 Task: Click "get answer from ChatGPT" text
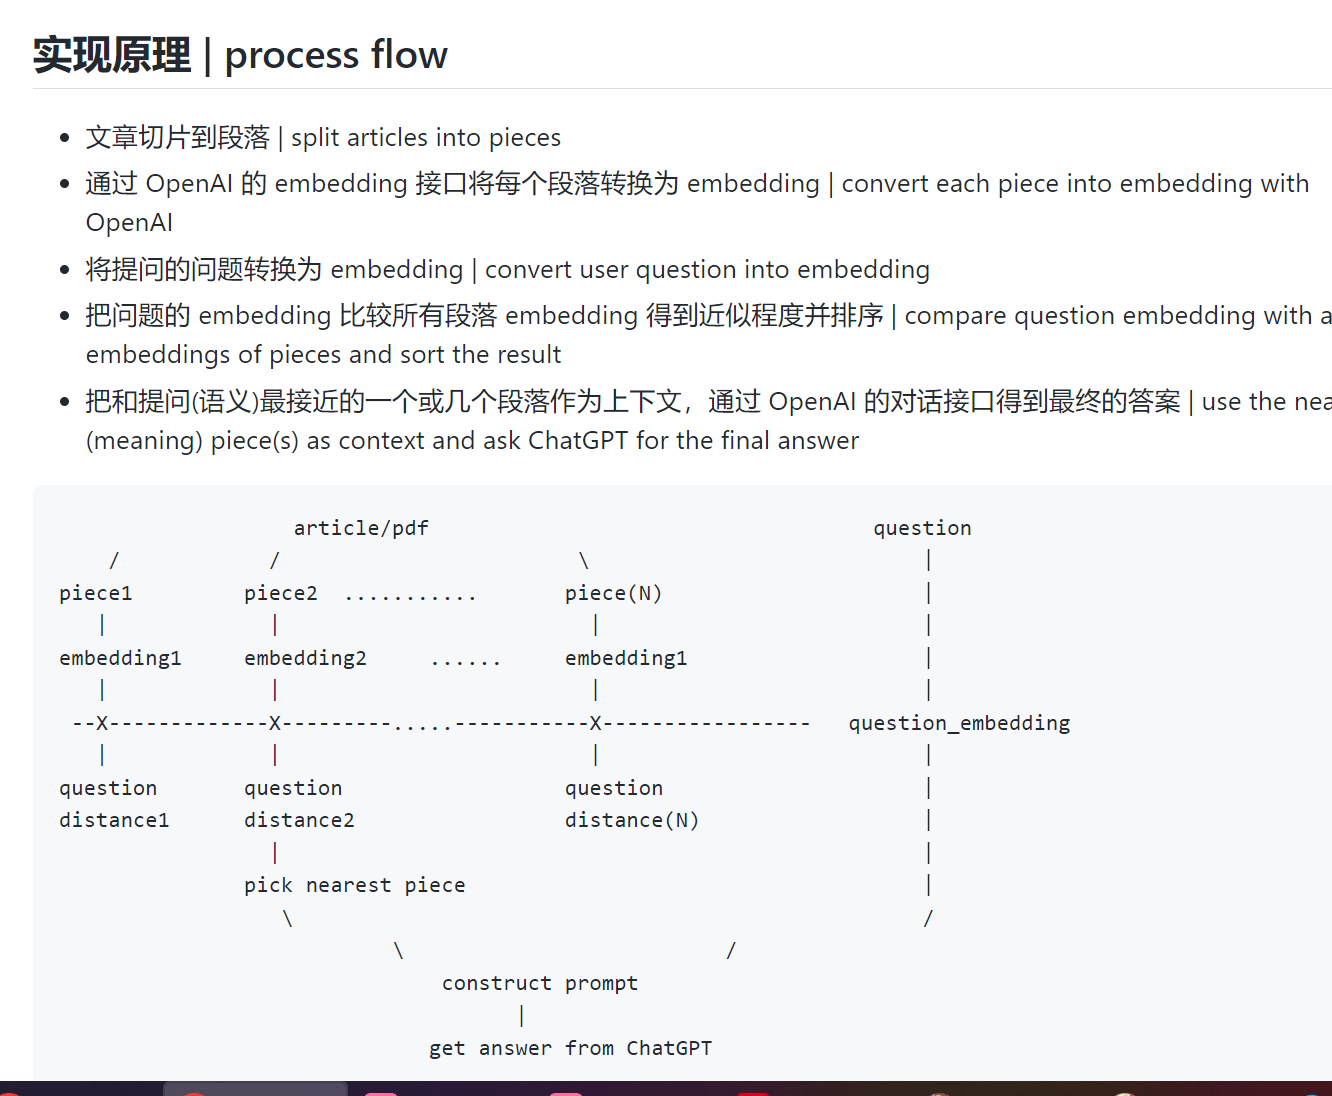pos(570,1048)
